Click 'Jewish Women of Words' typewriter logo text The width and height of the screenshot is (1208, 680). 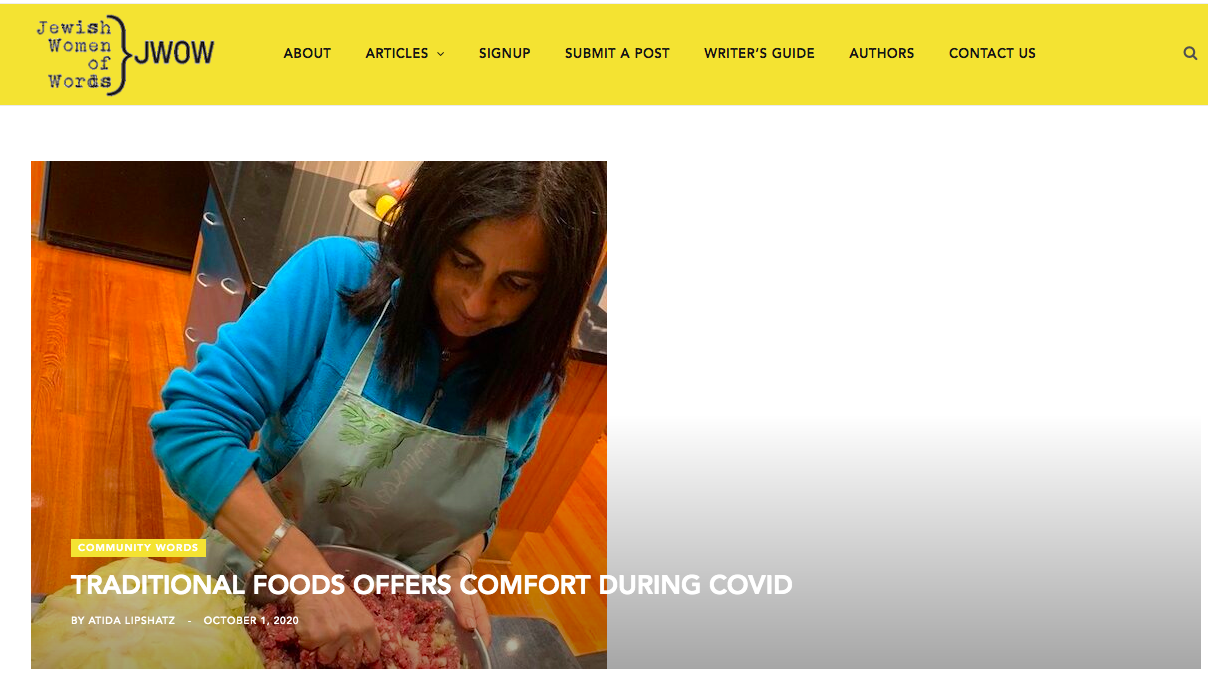(x=75, y=55)
